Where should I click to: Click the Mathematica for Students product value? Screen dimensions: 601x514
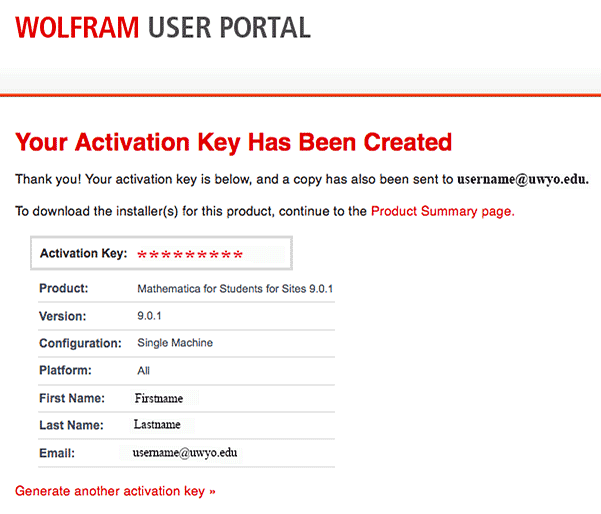coord(235,289)
